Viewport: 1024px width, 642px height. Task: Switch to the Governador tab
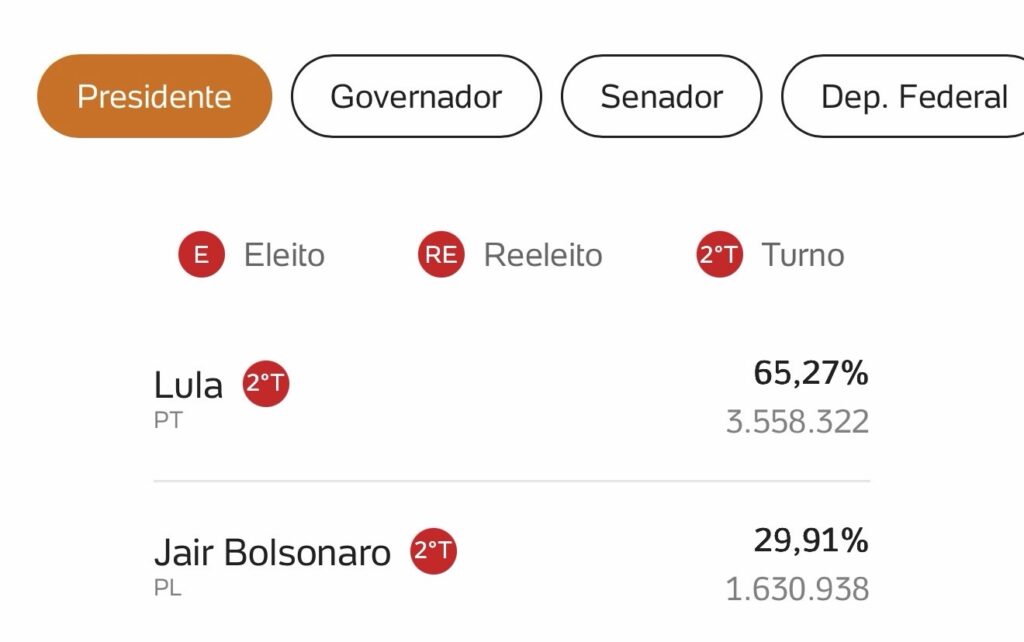tap(416, 96)
